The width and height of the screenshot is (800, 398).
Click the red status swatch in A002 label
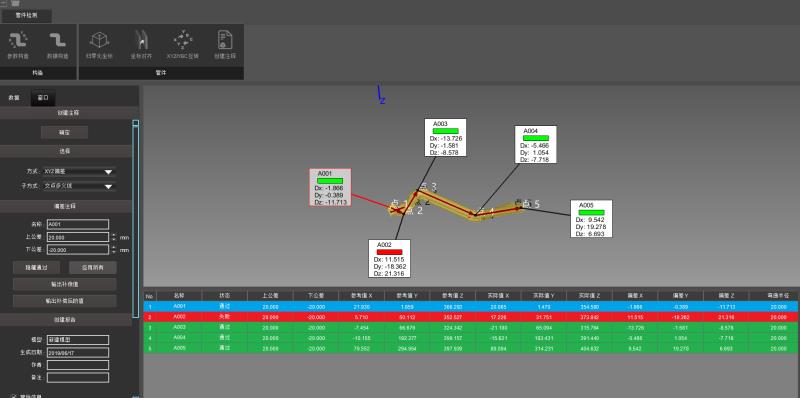pyautogui.click(x=389, y=252)
